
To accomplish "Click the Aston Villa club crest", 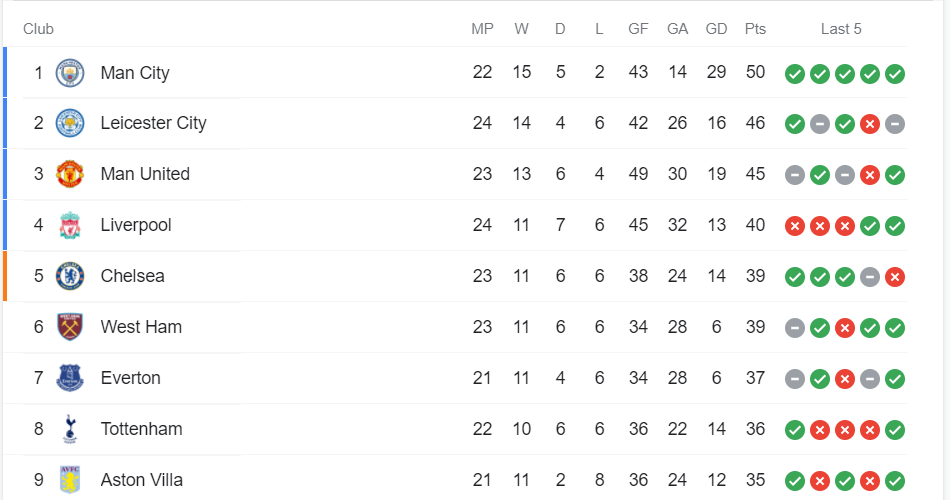I will [x=70, y=480].
